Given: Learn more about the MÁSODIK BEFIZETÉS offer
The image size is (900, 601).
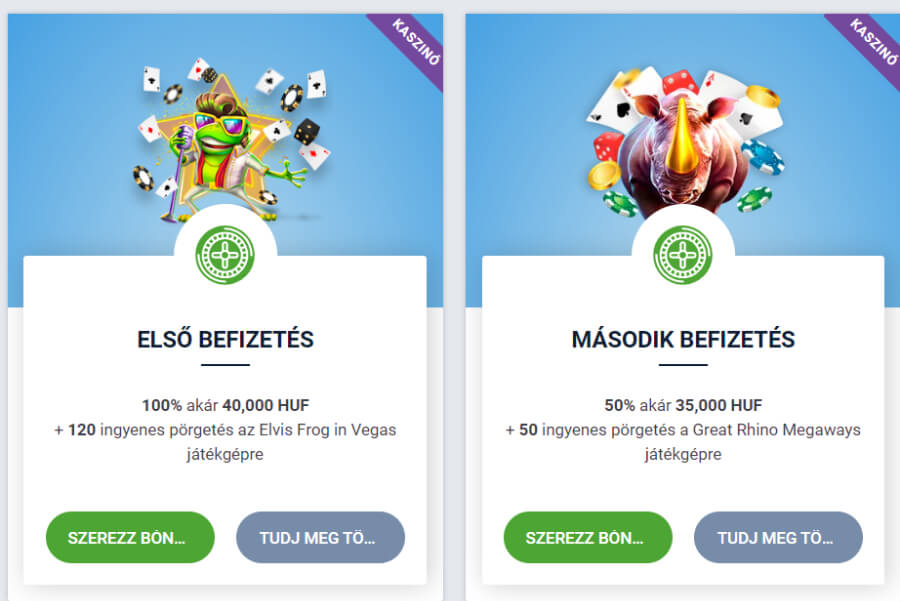Looking at the screenshot, I should point(778,537).
